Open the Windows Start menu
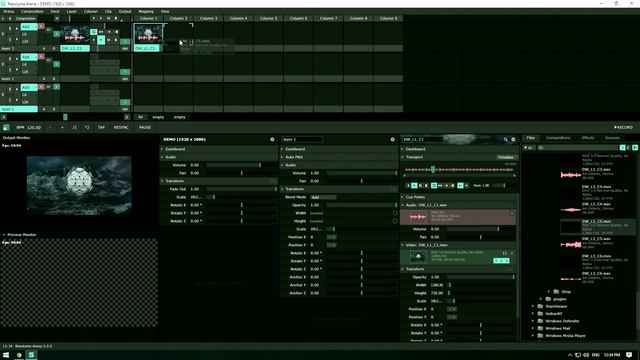This screenshot has height=360, width=640. coord(6,355)
